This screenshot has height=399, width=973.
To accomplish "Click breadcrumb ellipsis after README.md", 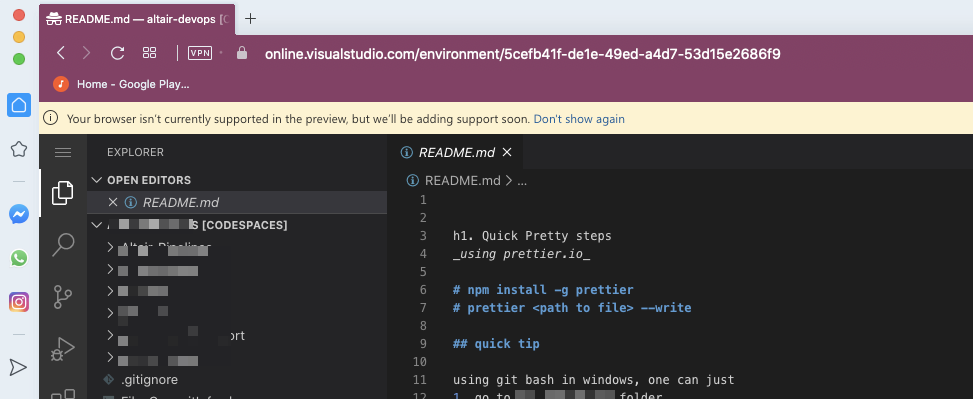I will (x=522, y=181).
